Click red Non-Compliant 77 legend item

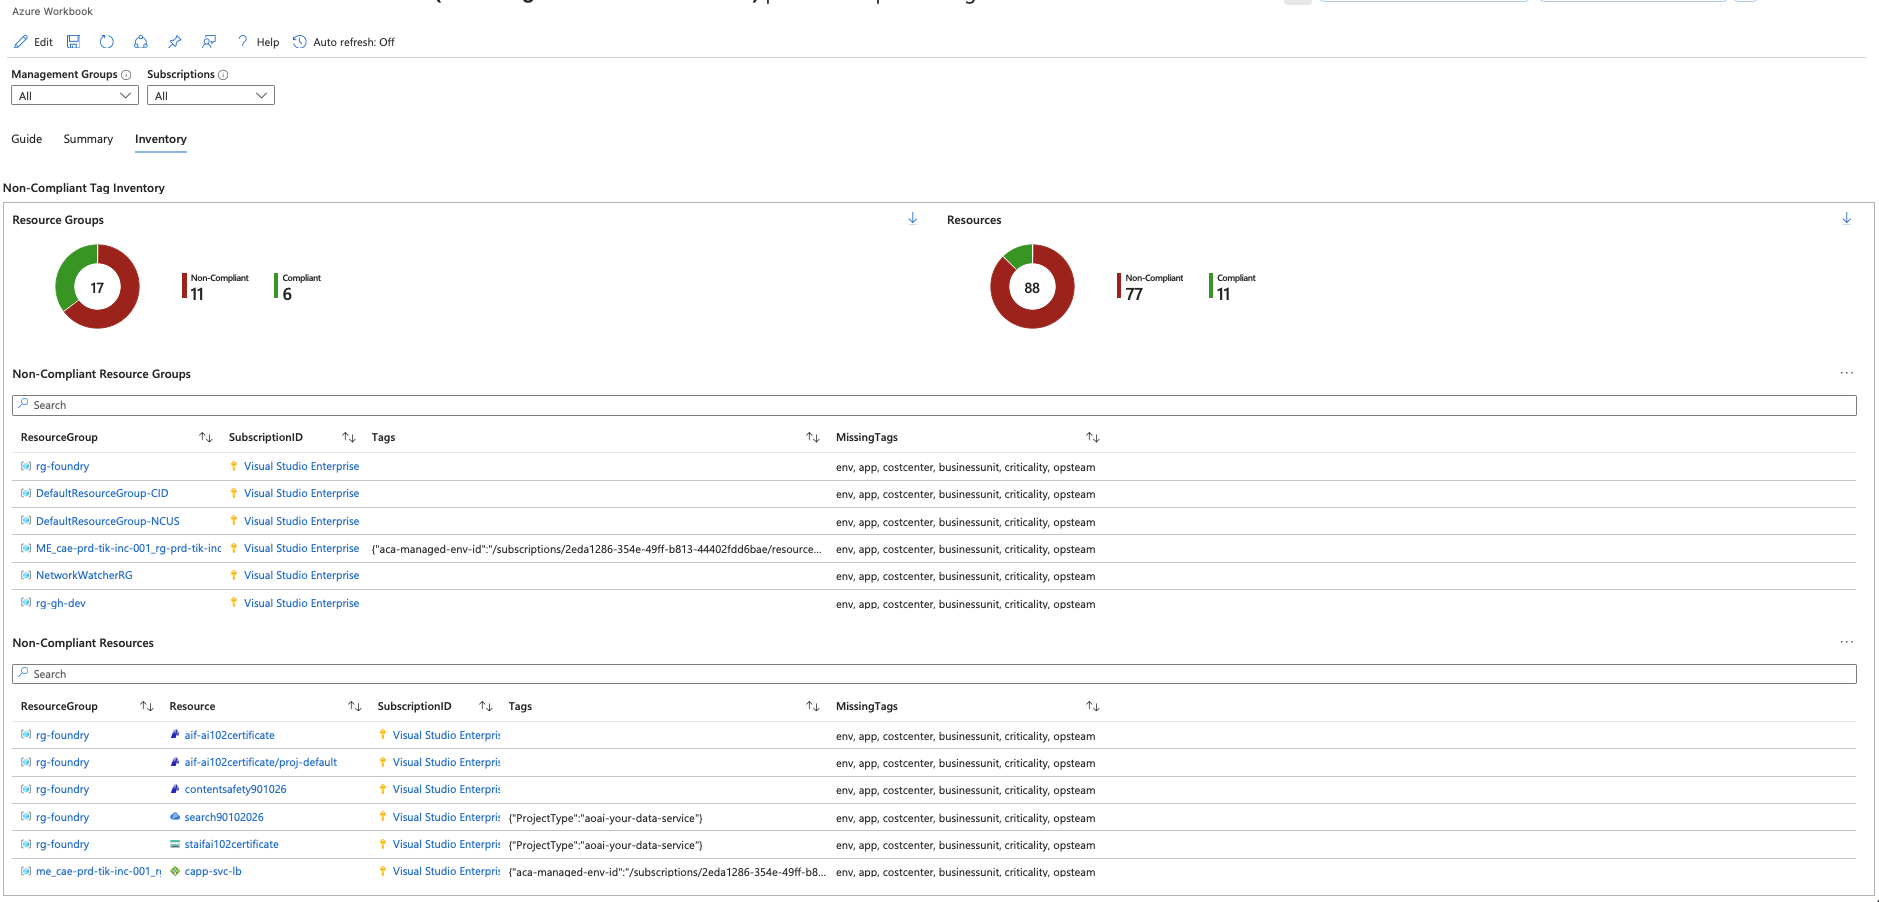click(1150, 286)
